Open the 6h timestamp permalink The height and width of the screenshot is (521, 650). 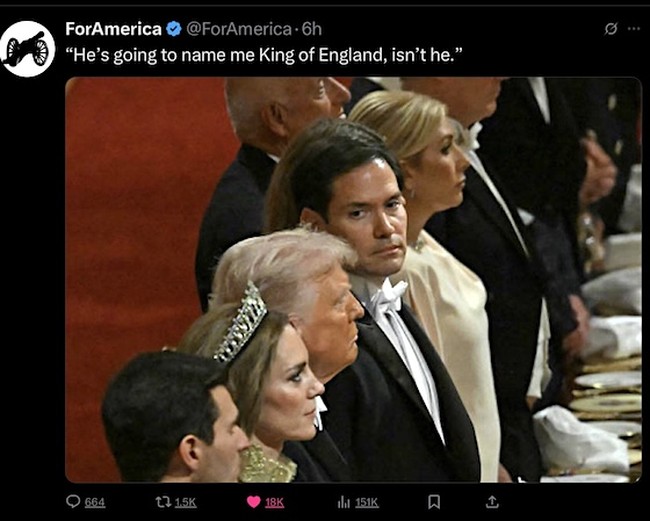312,29
